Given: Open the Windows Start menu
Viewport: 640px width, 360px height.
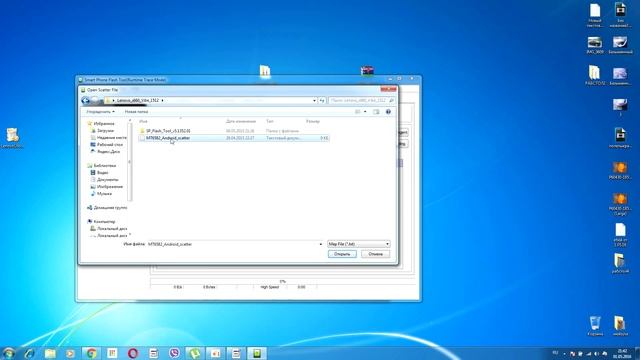Looking at the screenshot, I should pyautogui.click(x=9, y=353).
